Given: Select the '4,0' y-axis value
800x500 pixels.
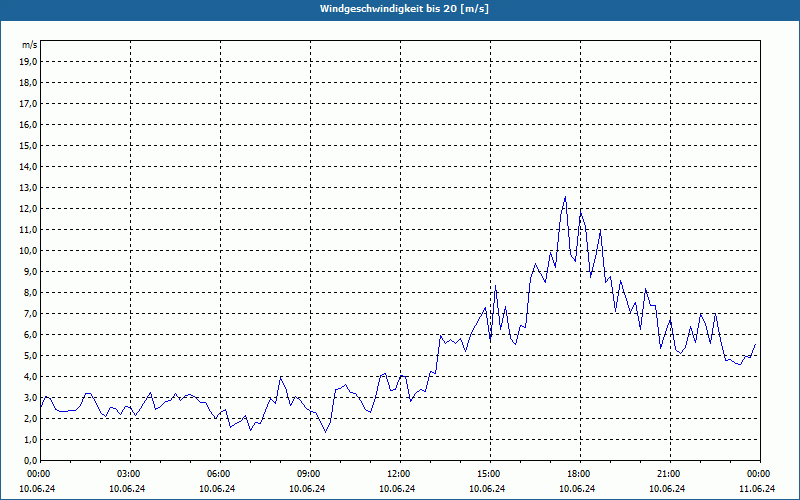Looking at the screenshot, I should click(31, 377).
